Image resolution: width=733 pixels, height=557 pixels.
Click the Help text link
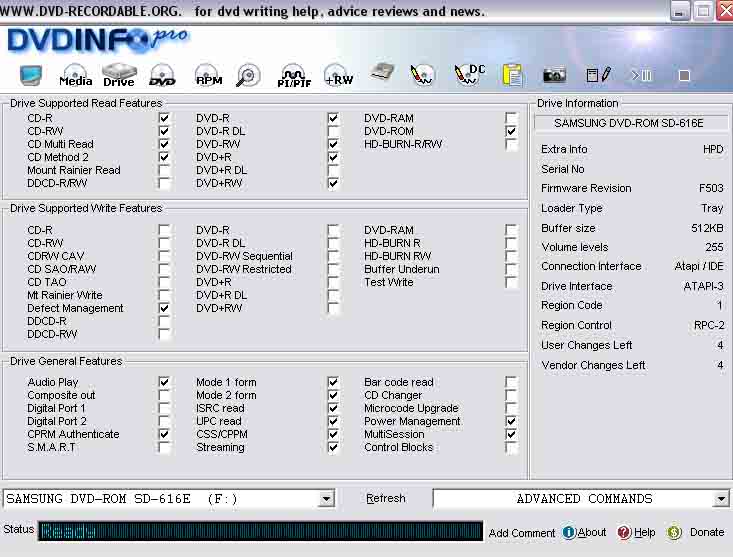pyautogui.click(x=644, y=532)
